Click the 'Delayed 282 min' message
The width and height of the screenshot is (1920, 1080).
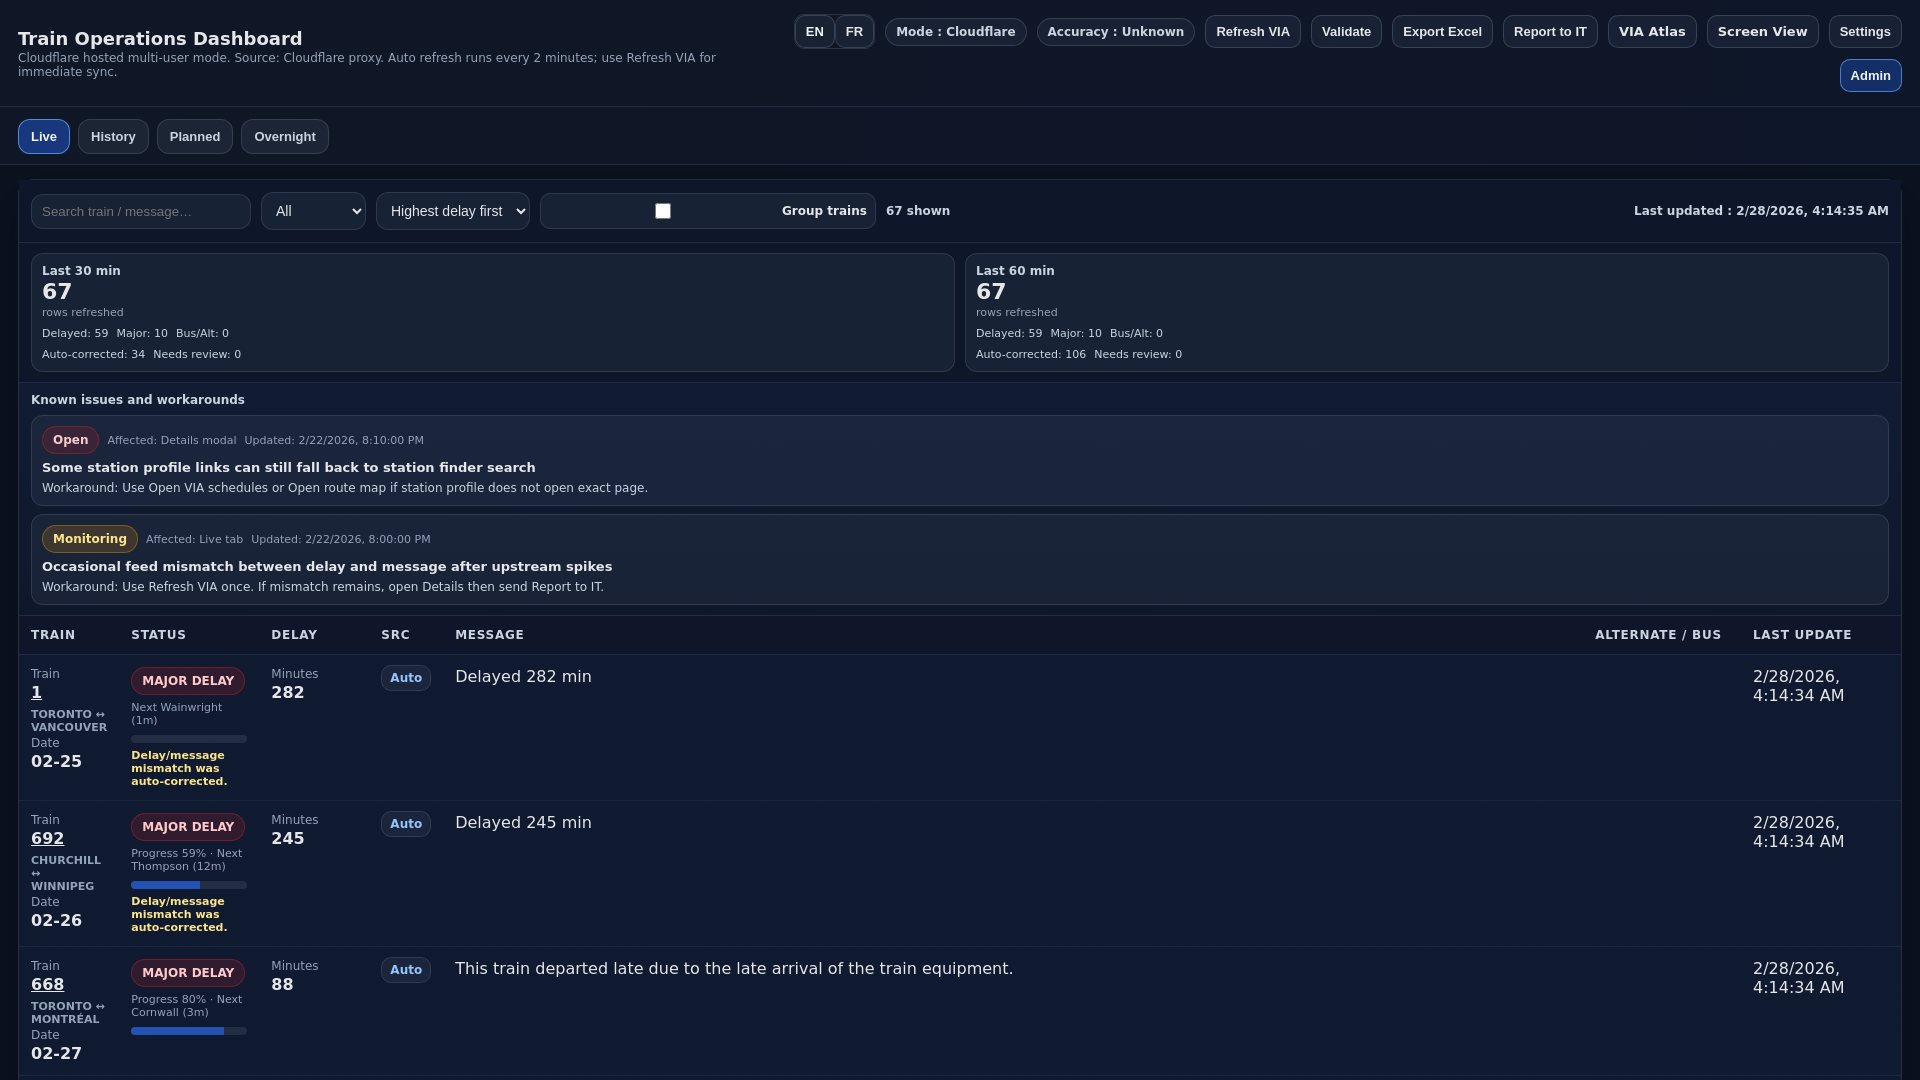coord(523,677)
